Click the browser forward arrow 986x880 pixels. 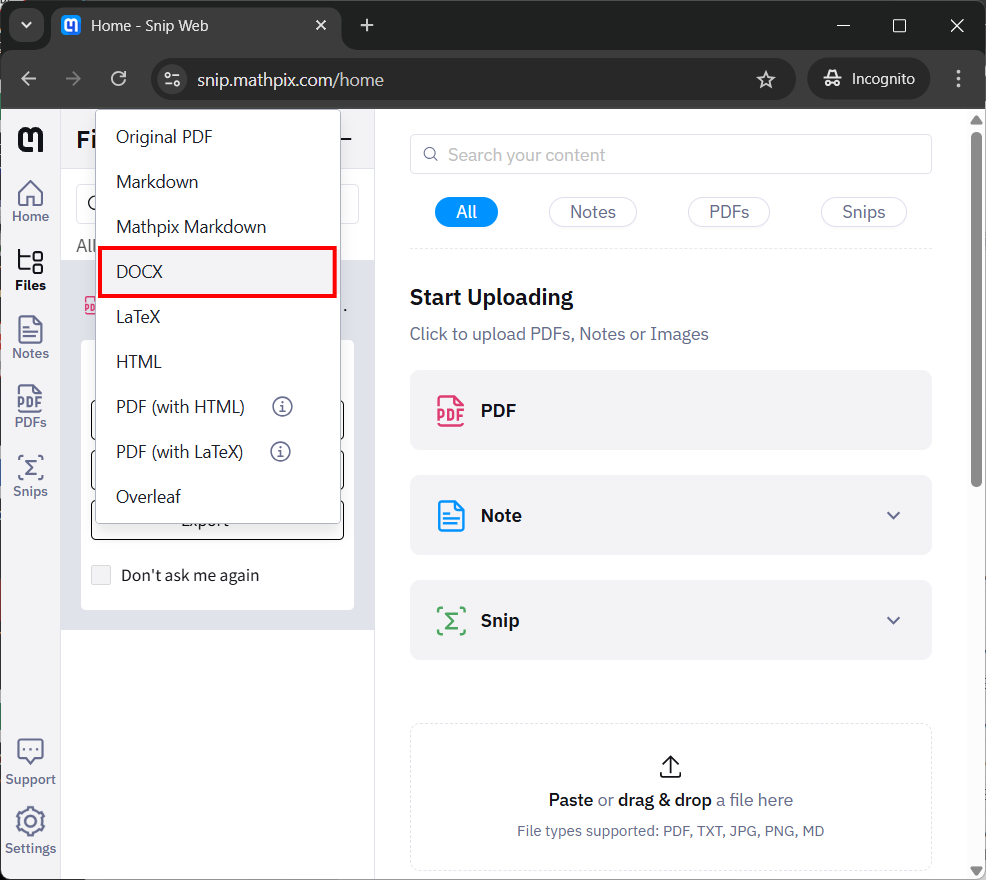74,79
